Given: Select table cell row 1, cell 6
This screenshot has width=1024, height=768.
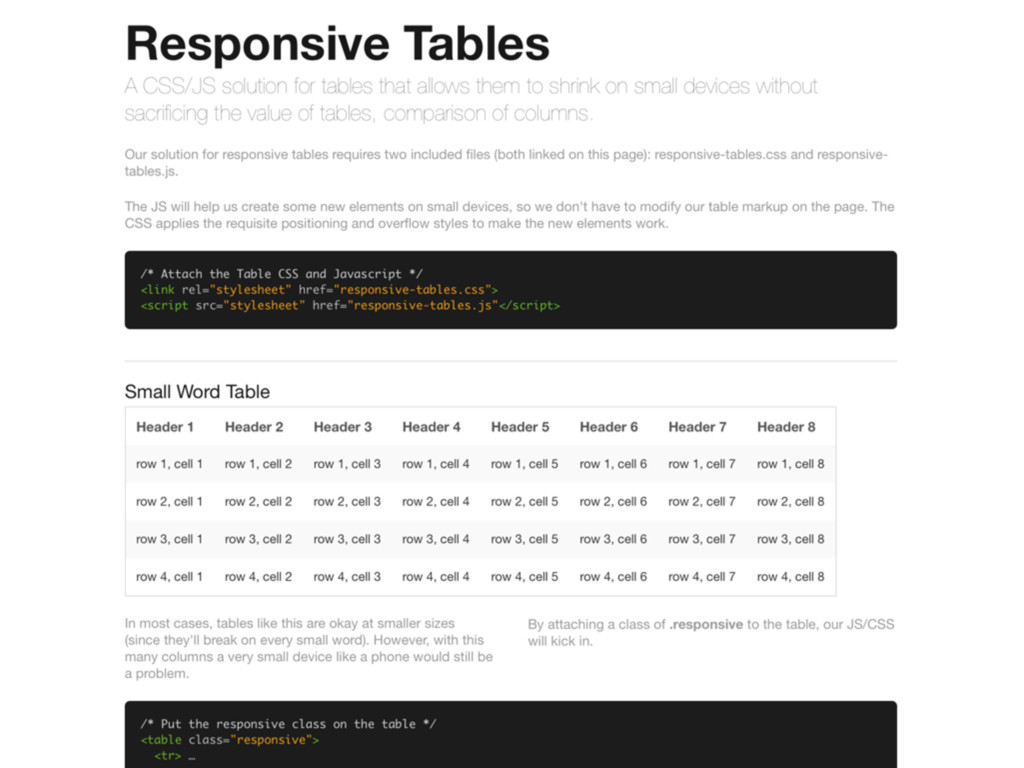Looking at the screenshot, I should coord(613,464).
